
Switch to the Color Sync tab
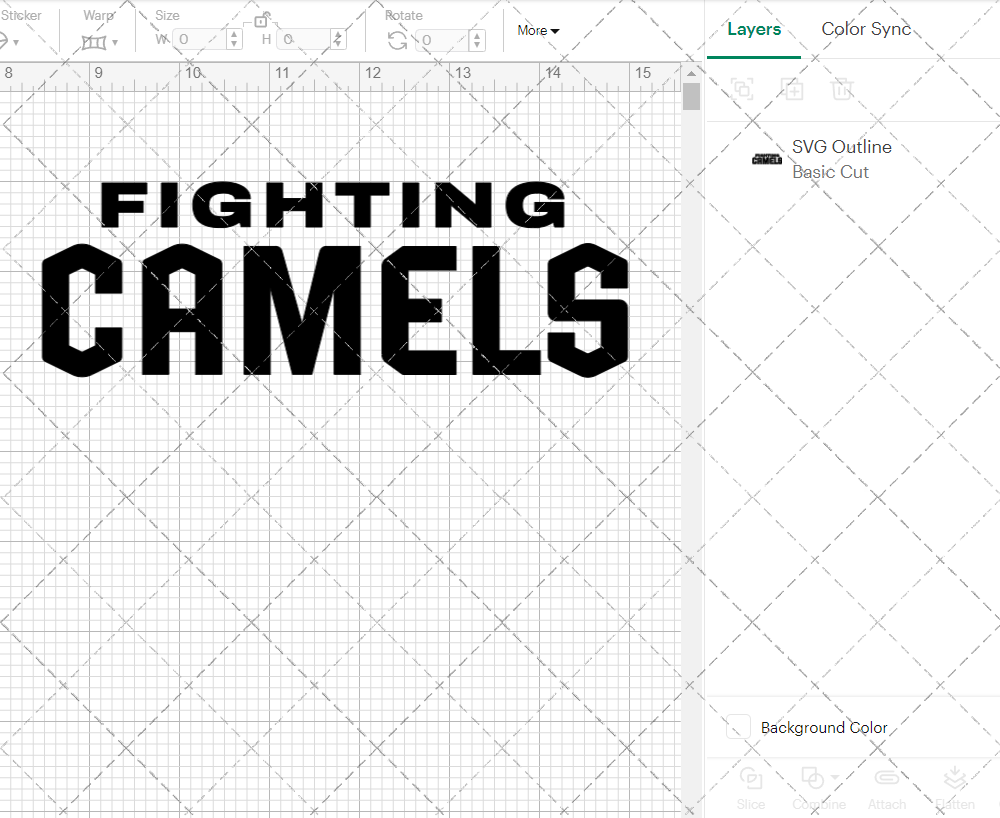pos(866,29)
